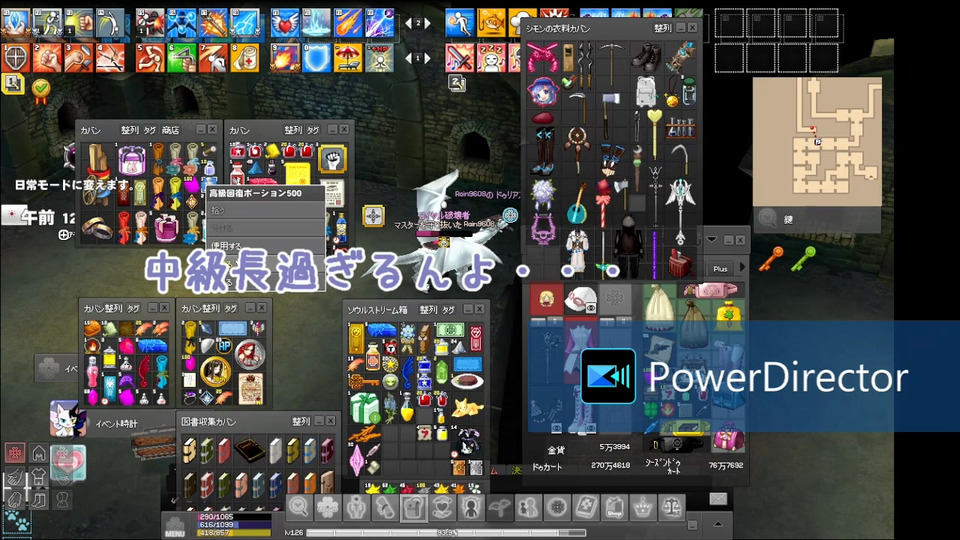Choose 使用する in the potion context menu
The image size is (960, 540).
coord(265,246)
